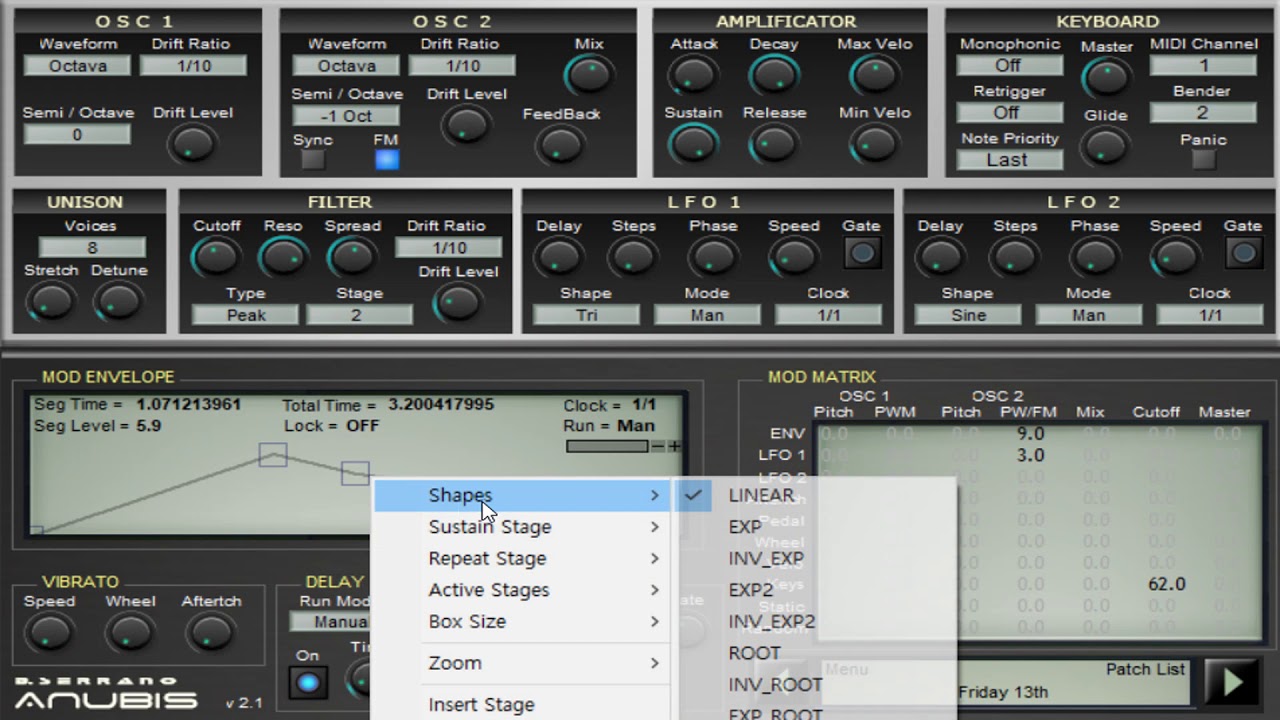This screenshot has height=720, width=1280.
Task: Click the ENV to PW/FM 9.0 cell
Action: (x=1030, y=434)
